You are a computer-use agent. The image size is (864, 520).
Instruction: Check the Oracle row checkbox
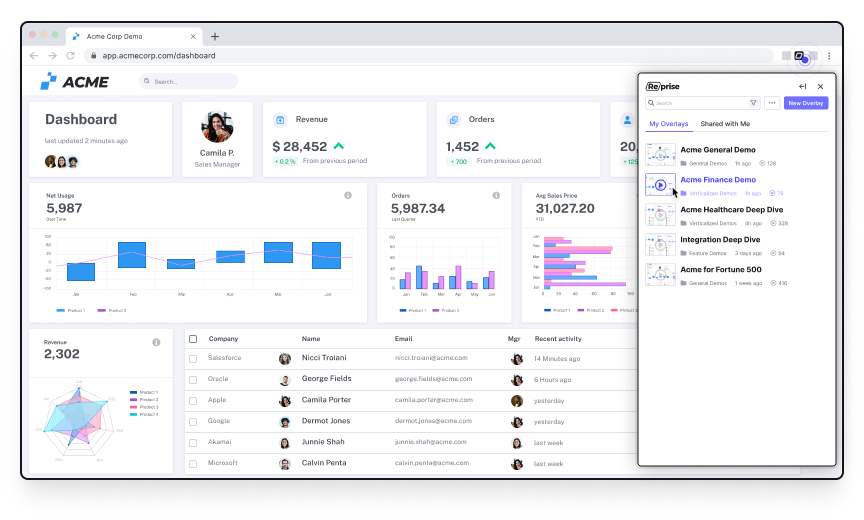click(193, 380)
